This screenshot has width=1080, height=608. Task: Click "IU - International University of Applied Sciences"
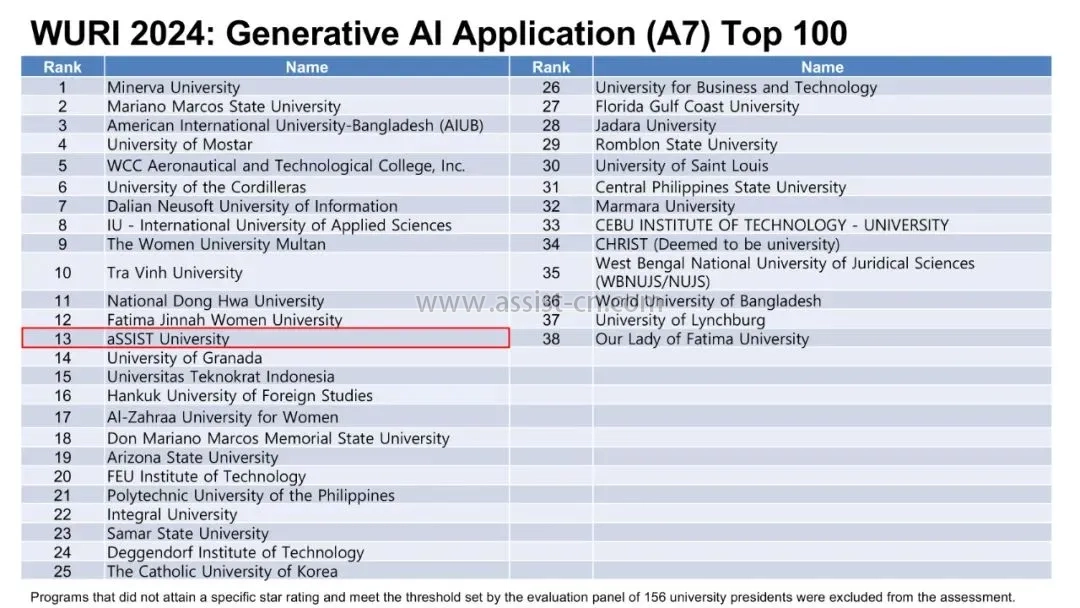coord(279,225)
